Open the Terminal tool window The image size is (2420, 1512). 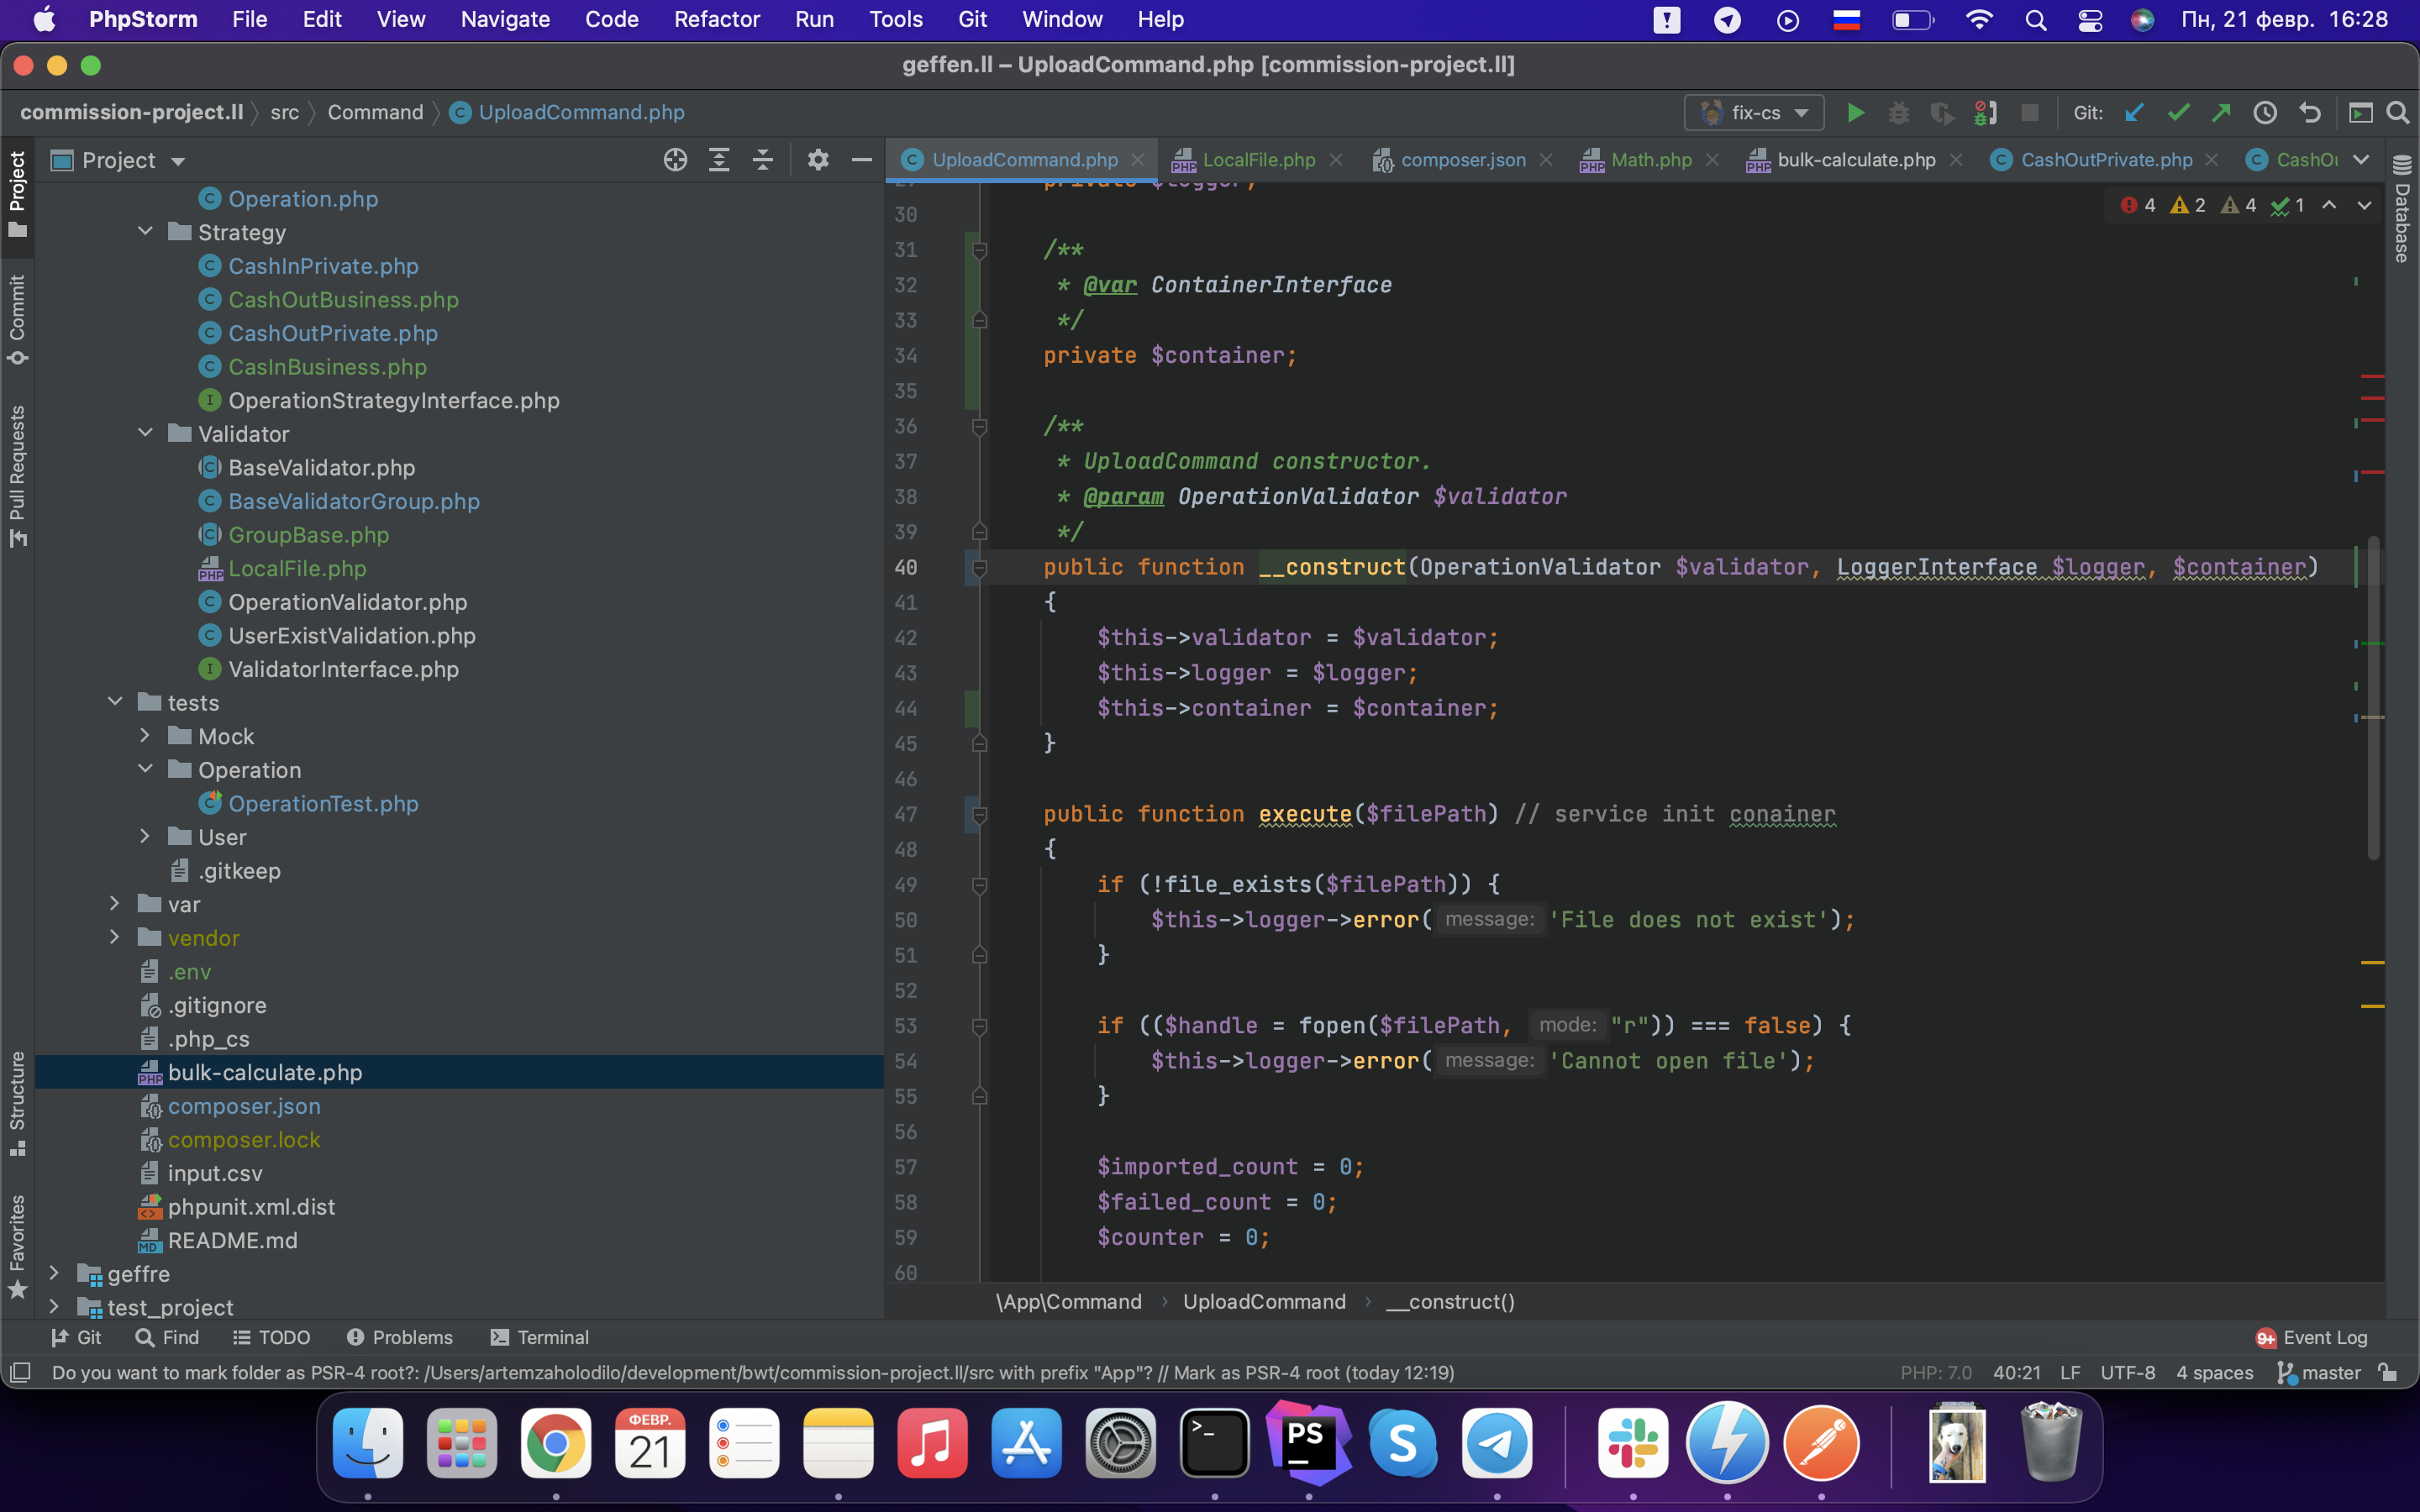click(539, 1337)
